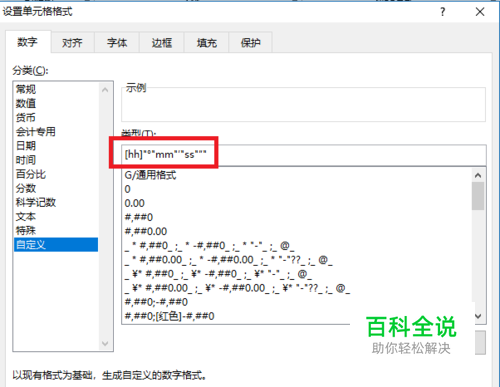Go to the 填充 tab
The width and height of the screenshot is (500, 387).
[206, 43]
